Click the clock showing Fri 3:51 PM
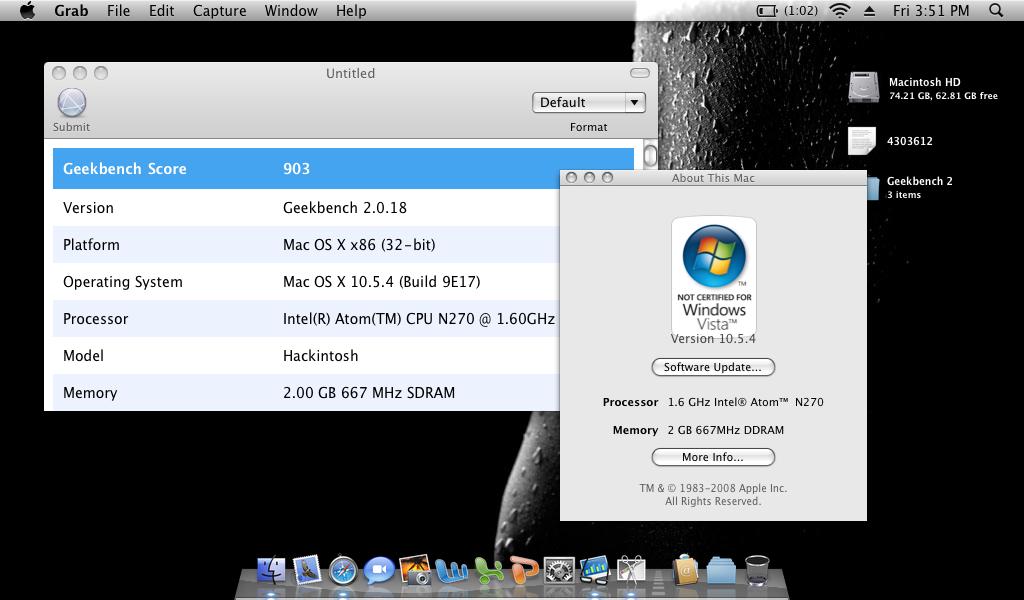 (x=931, y=10)
